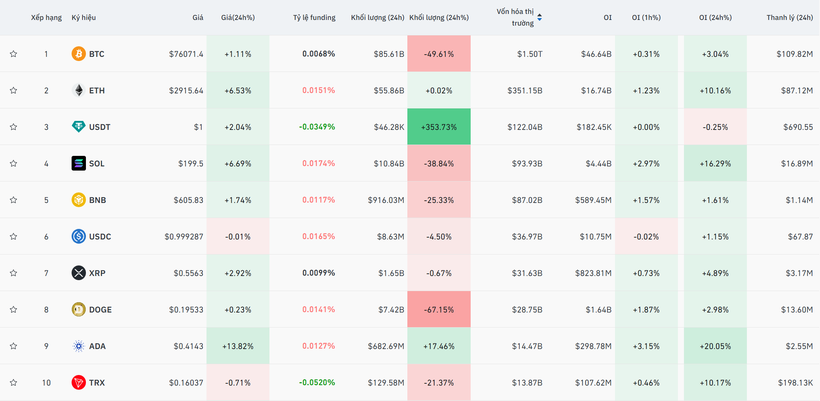Click the BNB coin icon
Viewport: 820px width, 401px height.
pyautogui.click(x=78, y=200)
